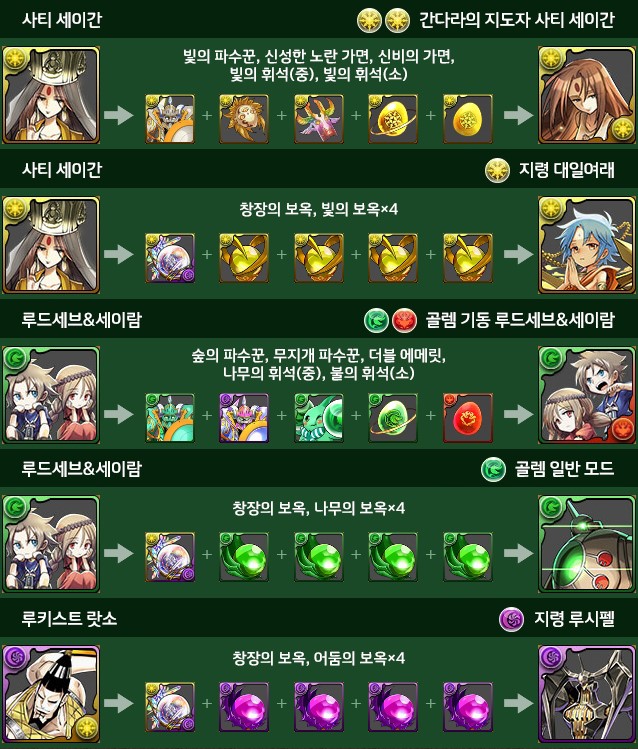Viewport: 638px width, 749px height.
Task: Select the 신비의 가면 winged mask icon
Action: [319, 119]
